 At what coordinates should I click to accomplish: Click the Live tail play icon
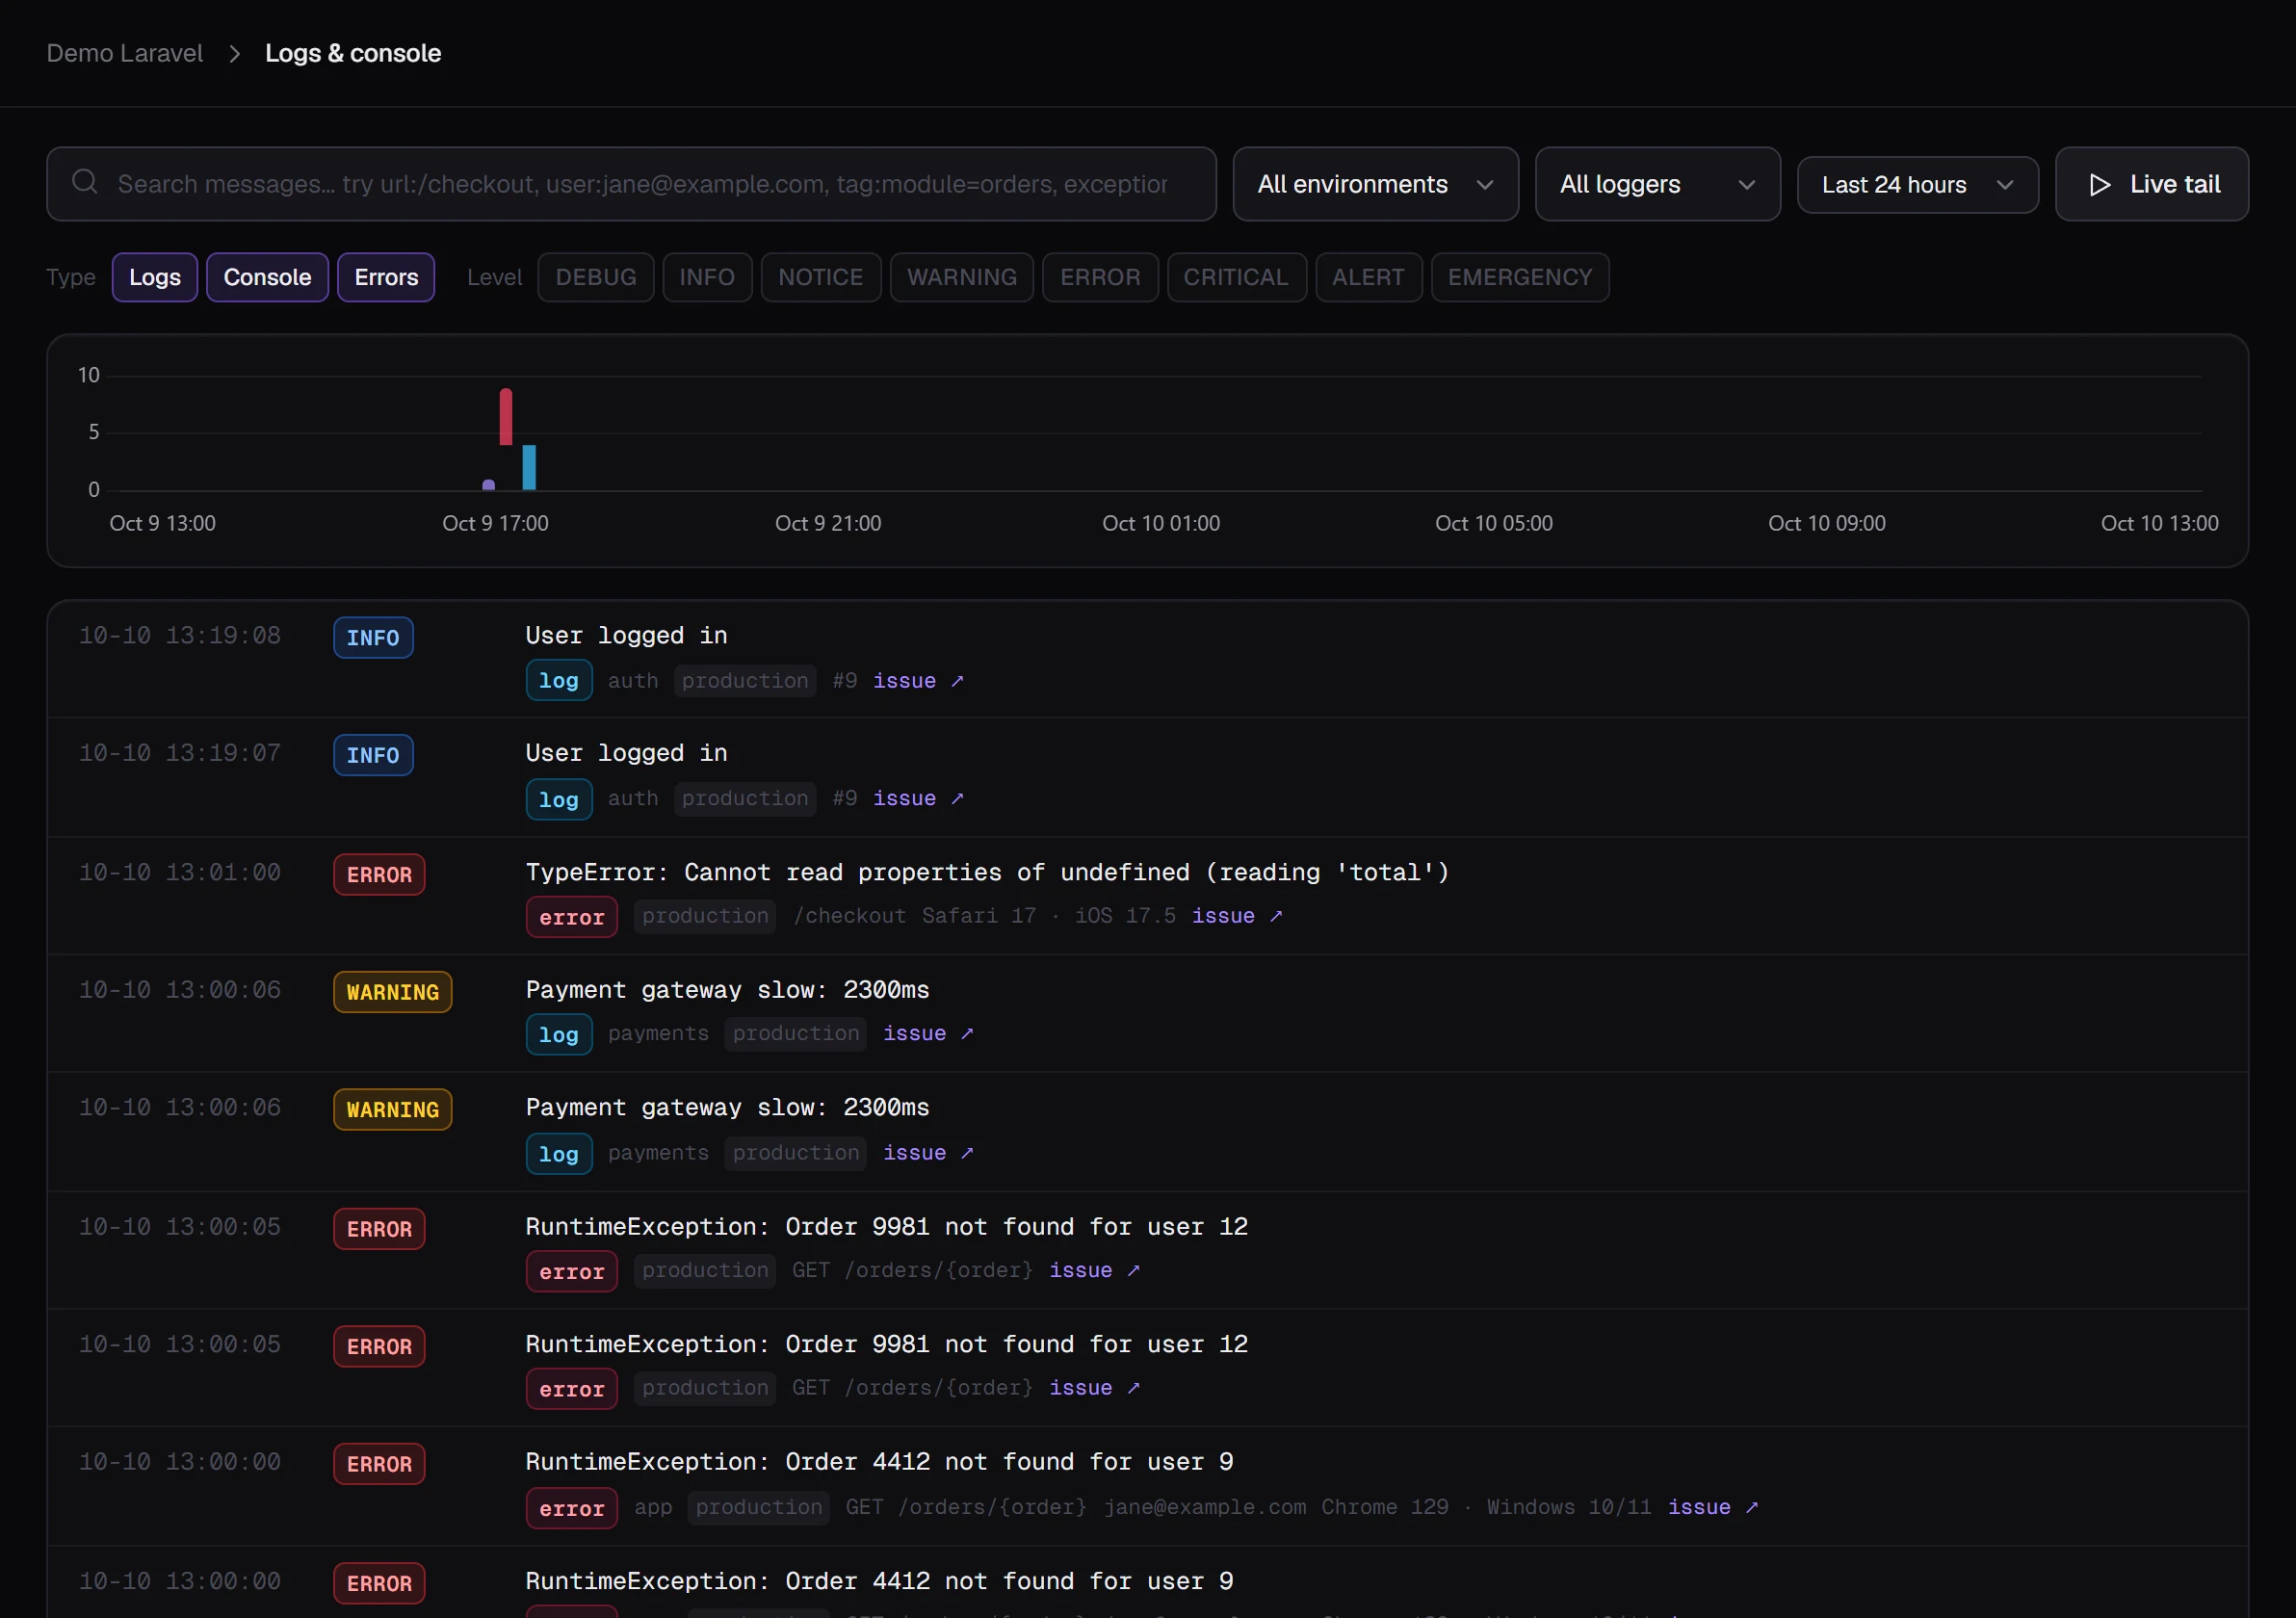[x=2100, y=185]
